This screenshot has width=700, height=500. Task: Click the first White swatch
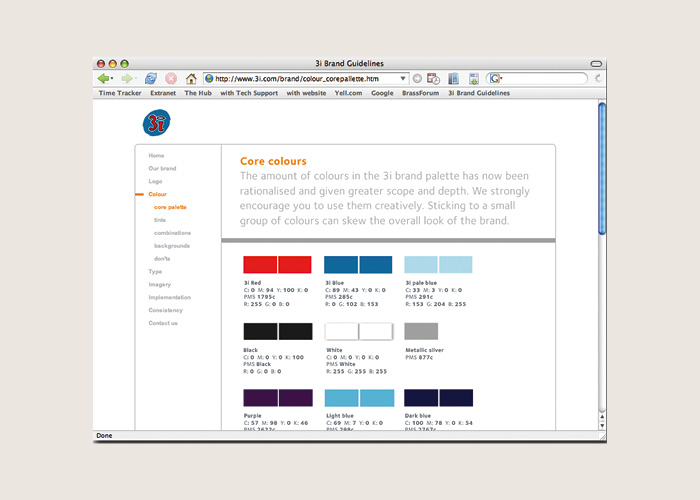point(342,332)
